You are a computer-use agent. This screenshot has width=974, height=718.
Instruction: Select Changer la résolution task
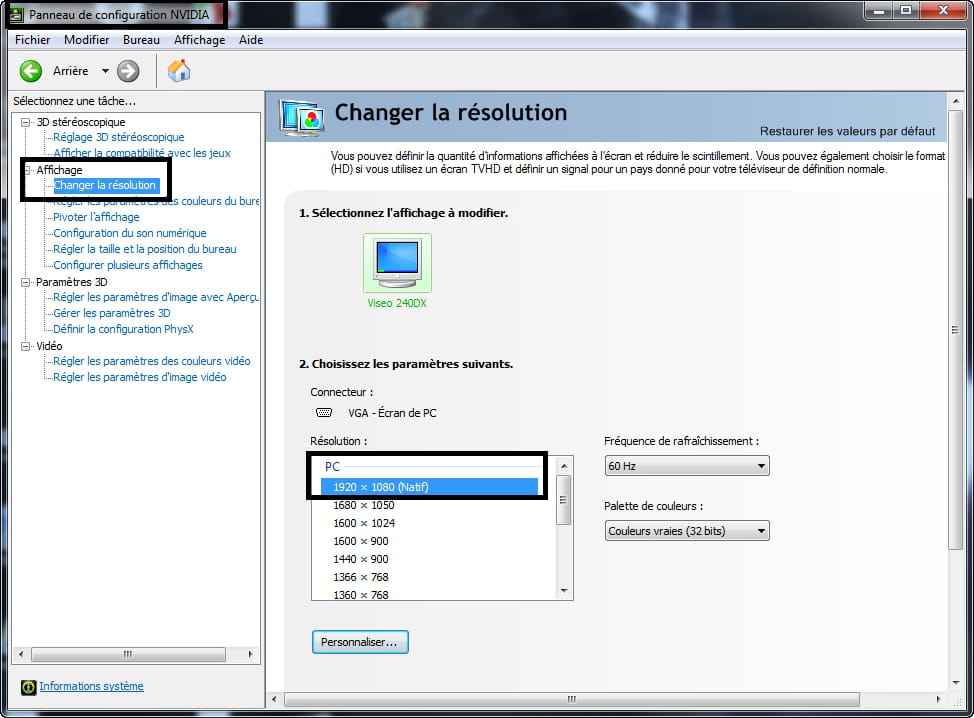click(105, 185)
